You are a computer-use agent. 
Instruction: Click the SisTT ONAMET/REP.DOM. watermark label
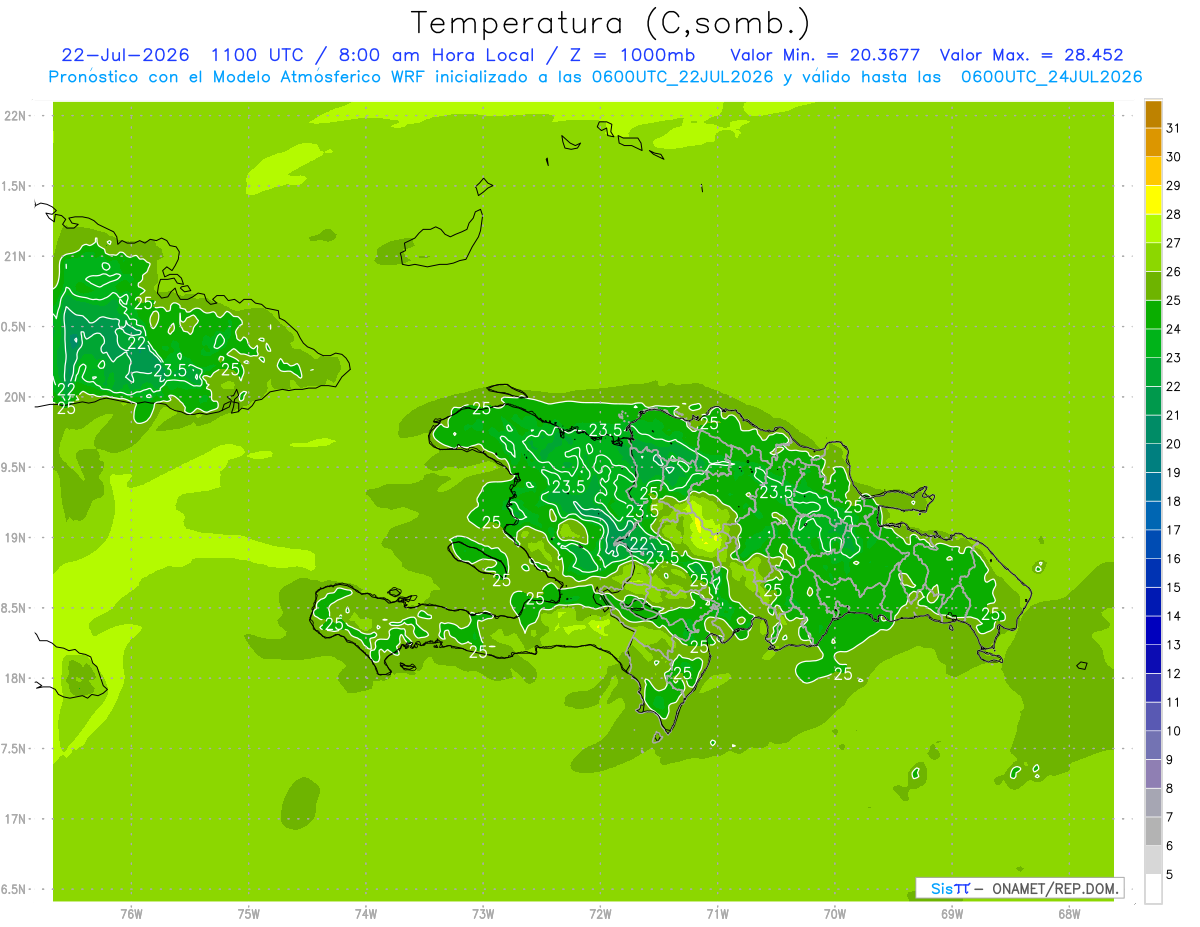[1019, 888]
